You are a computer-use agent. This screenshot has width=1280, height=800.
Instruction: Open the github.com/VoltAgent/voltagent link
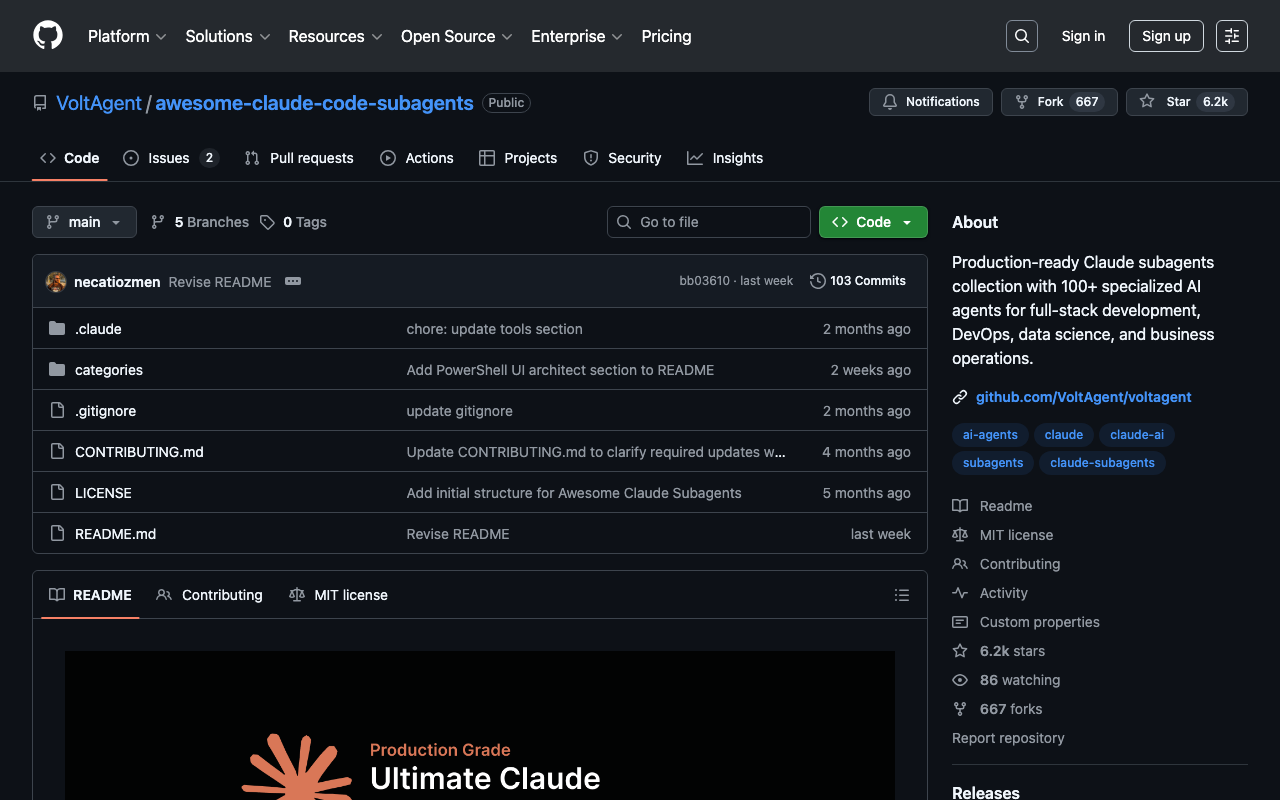click(x=1083, y=397)
